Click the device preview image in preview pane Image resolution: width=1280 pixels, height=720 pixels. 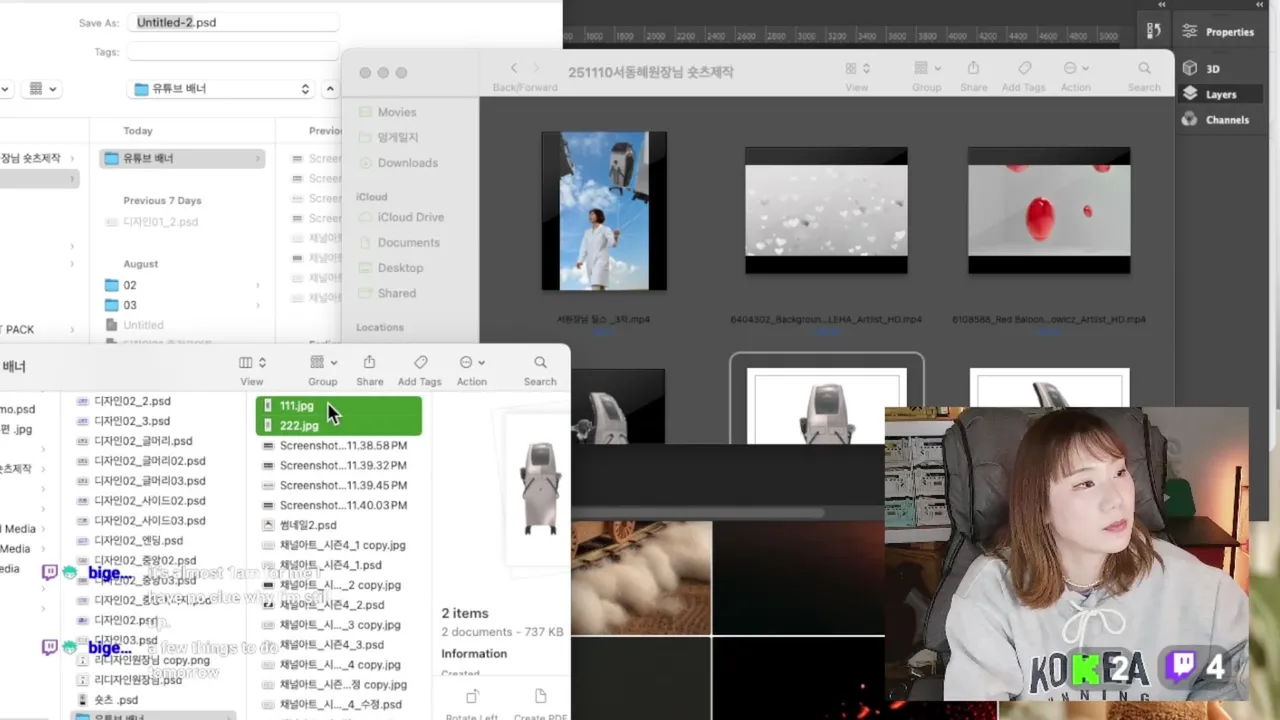(540, 489)
